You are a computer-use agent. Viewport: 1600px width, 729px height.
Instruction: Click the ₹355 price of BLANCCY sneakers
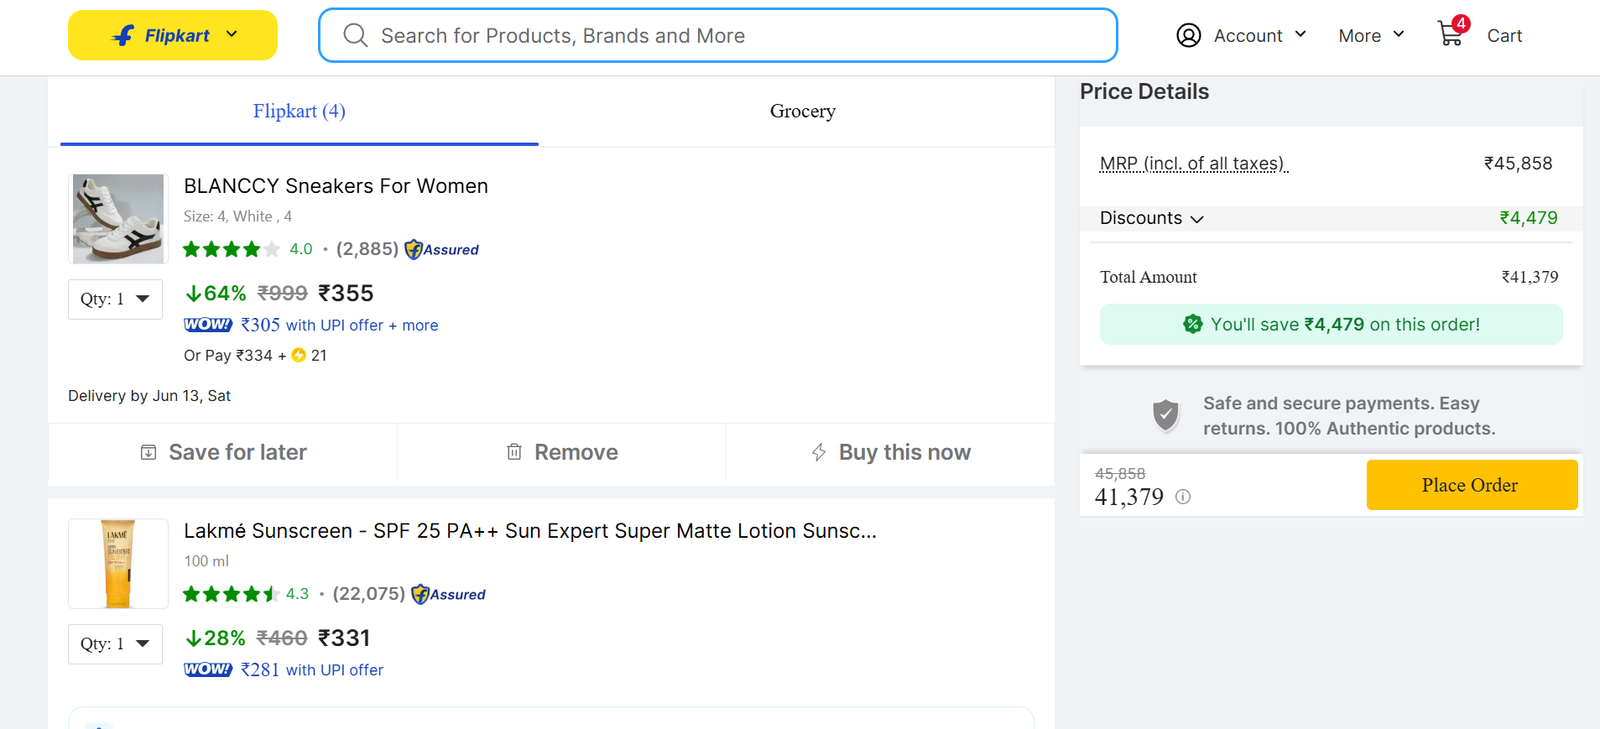click(346, 293)
